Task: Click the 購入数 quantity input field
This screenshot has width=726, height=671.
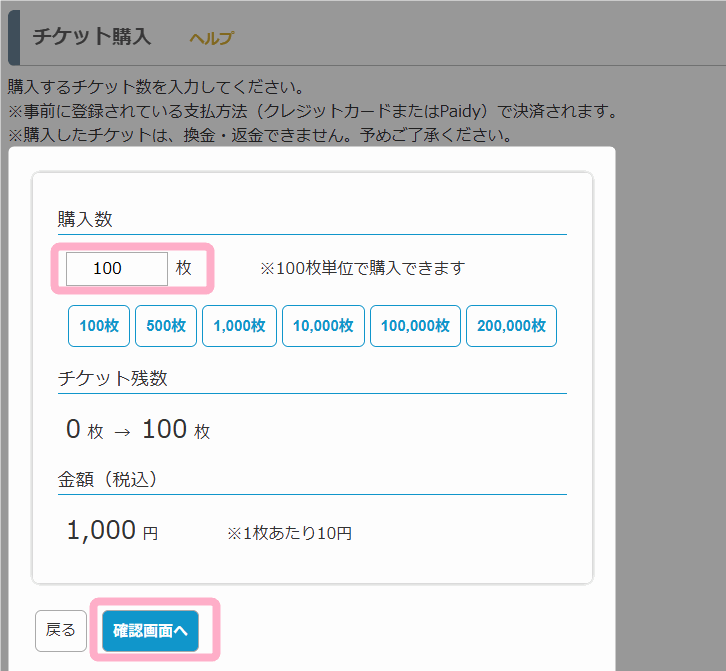Action: click(117, 269)
